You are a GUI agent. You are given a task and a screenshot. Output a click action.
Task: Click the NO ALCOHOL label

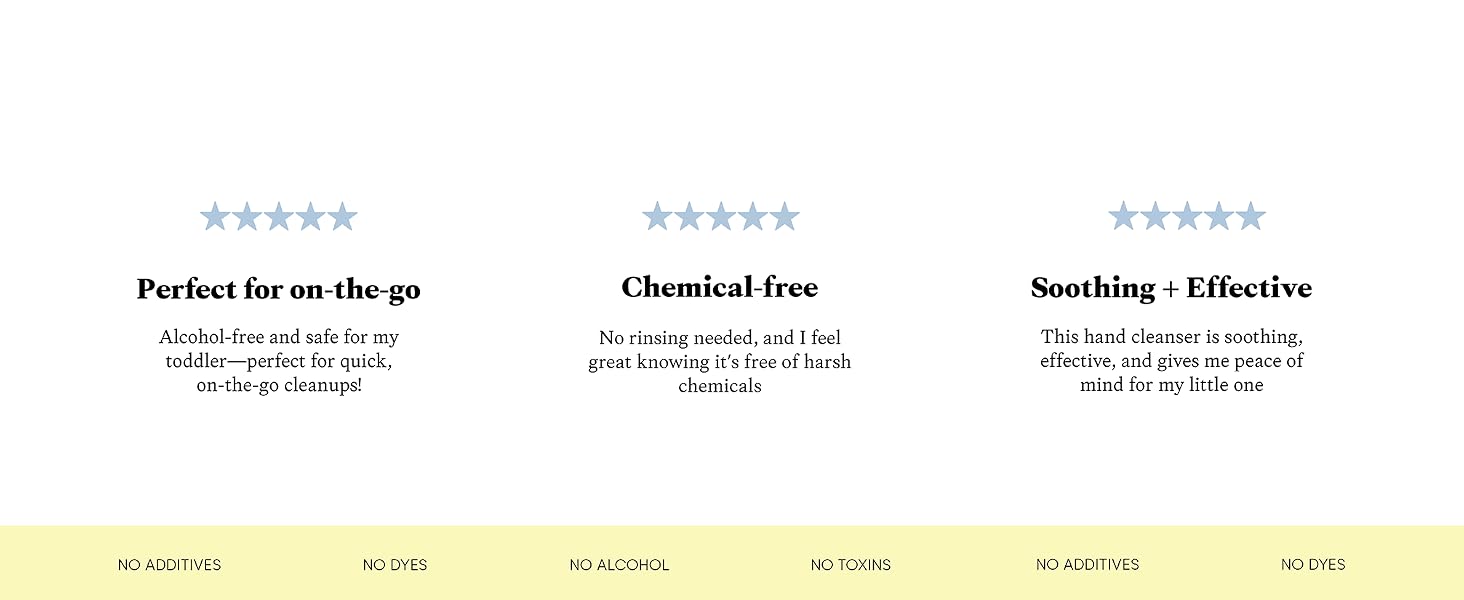tap(619, 565)
